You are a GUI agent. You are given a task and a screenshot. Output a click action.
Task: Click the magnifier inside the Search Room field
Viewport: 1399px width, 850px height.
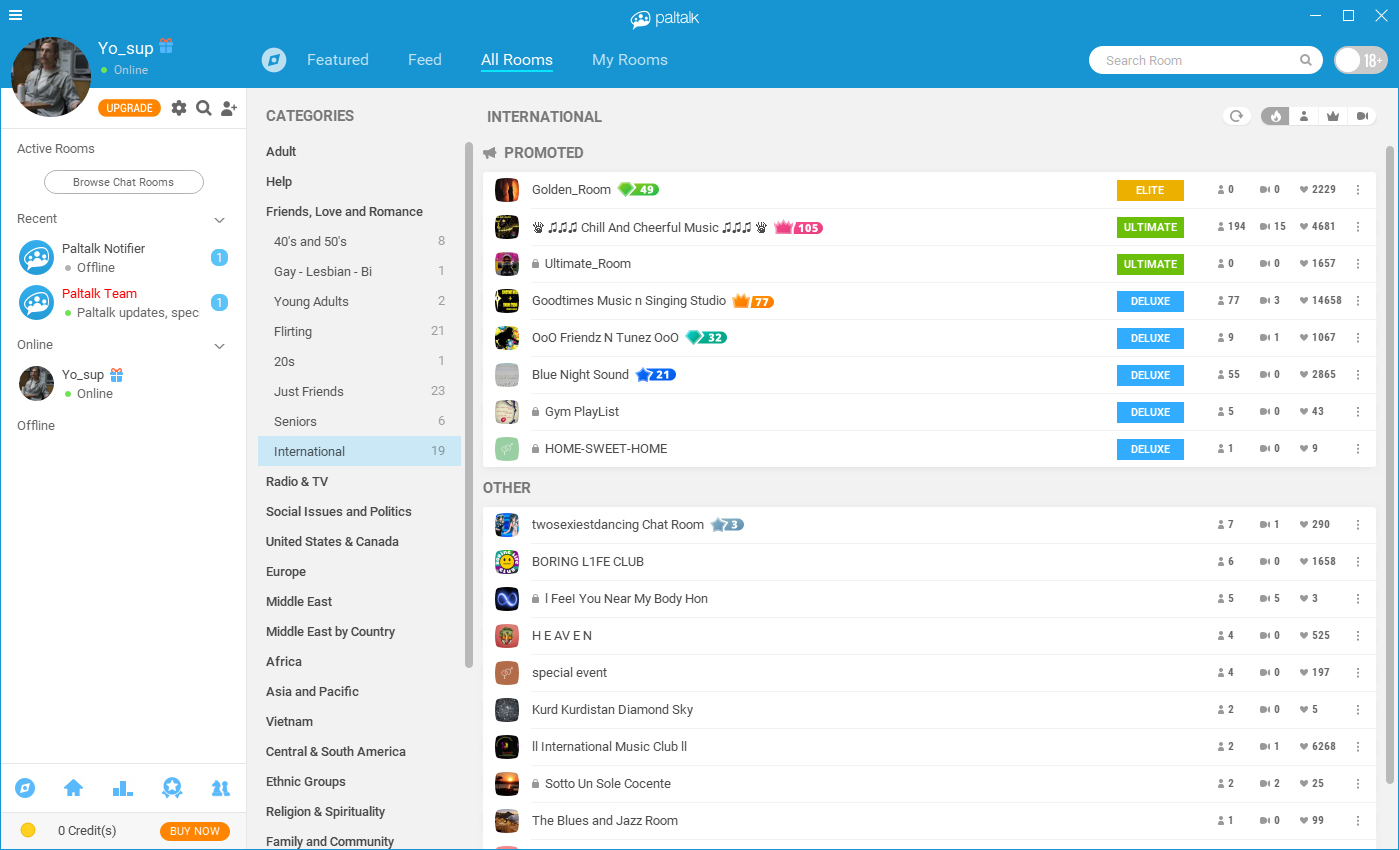pyautogui.click(x=1306, y=60)
